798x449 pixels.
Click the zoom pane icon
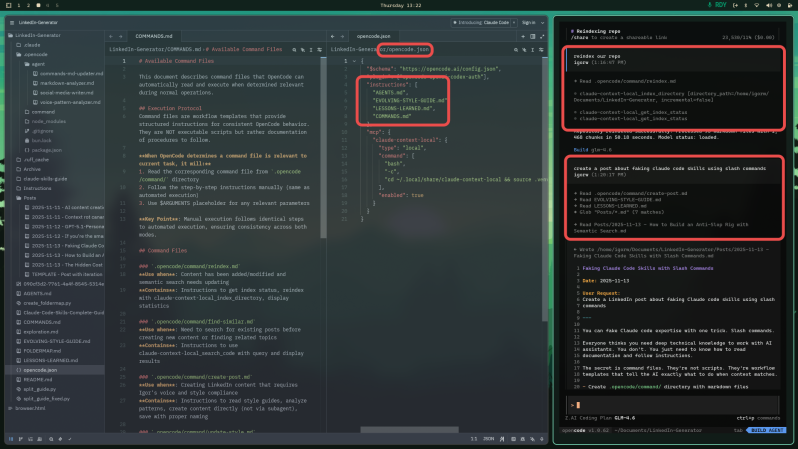[x=542, y=36]
